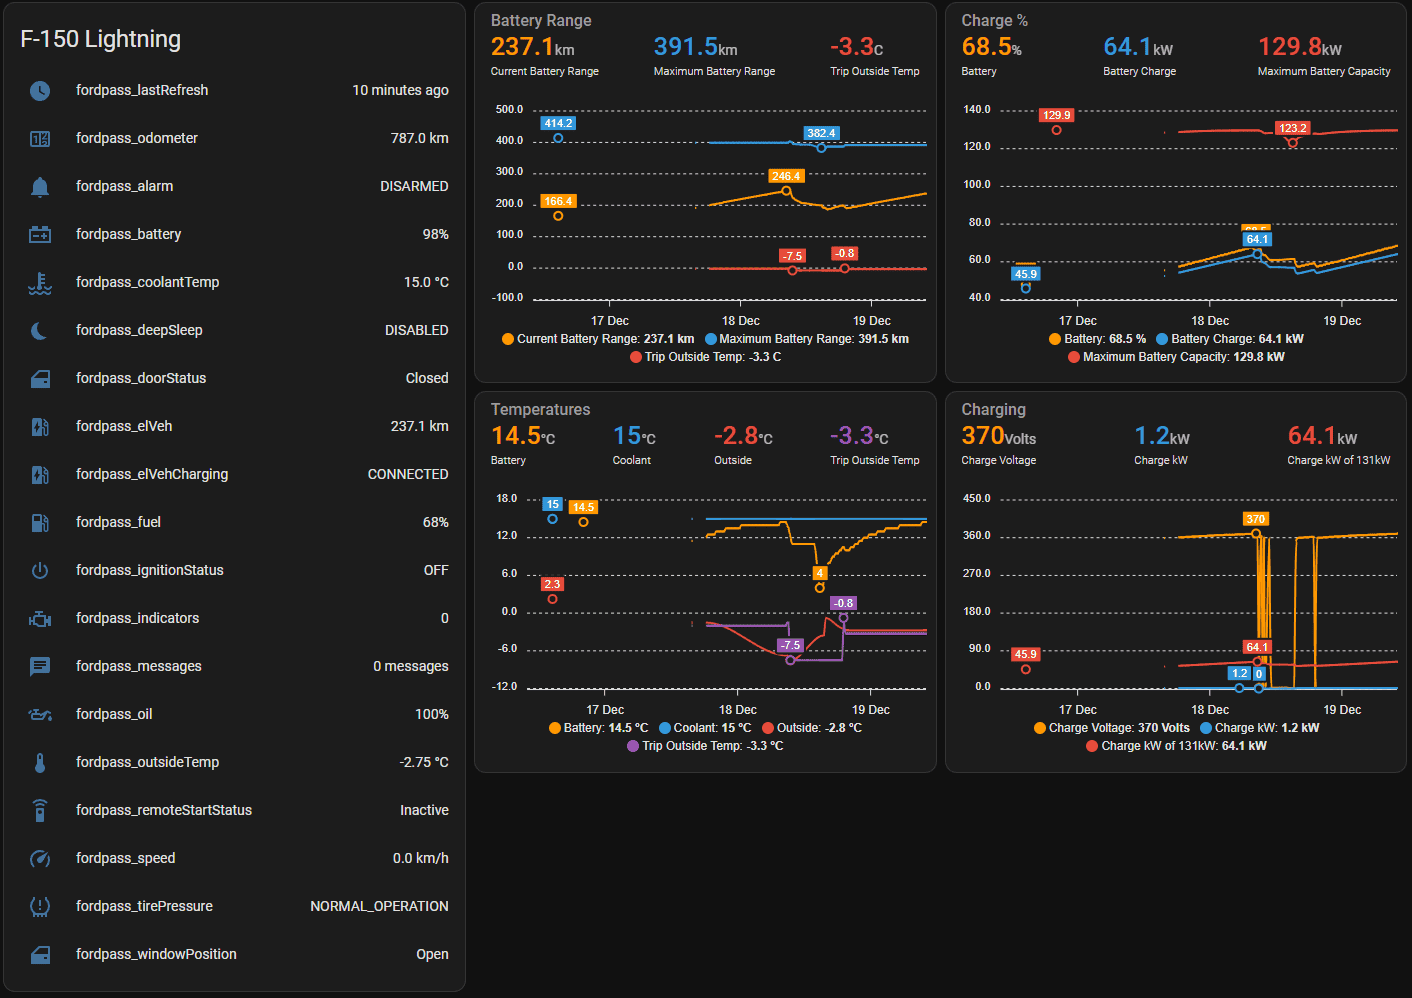This screenshot has height=998, width=1412.
Task: Open fordpass_alarm DISARMED value
Action: click(x=414, y=186)
